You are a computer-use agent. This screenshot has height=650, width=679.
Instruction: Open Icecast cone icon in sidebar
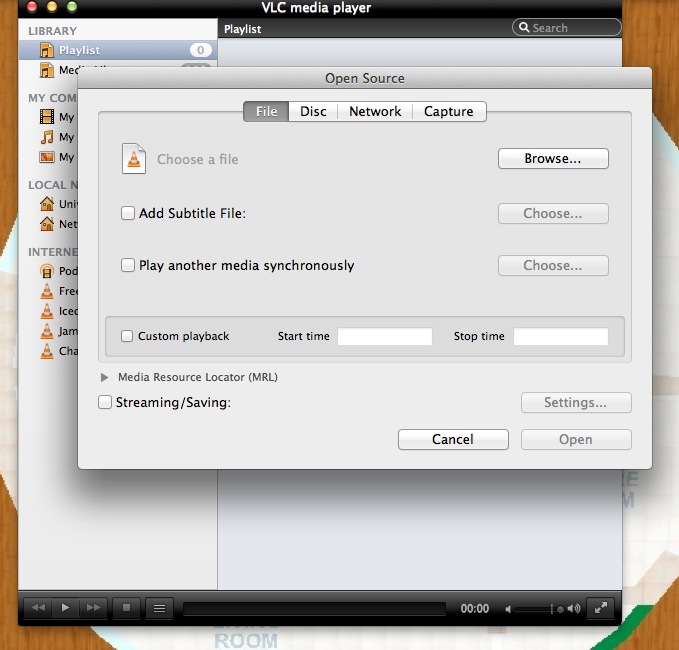coord(47,311)
